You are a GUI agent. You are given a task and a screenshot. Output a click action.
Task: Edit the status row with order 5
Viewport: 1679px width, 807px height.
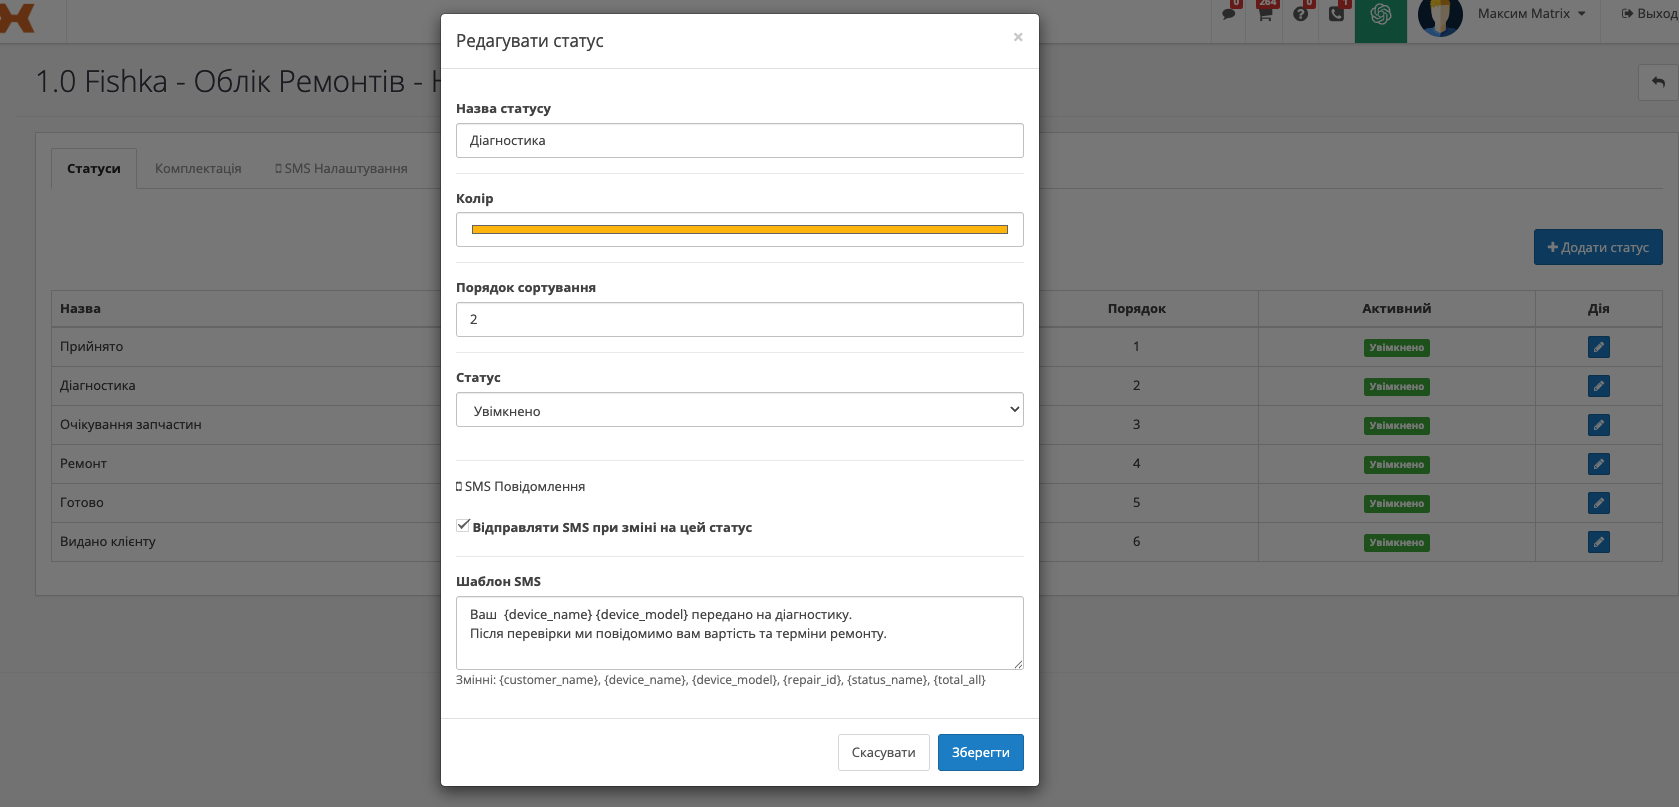pyautogui.click(x=1599, y=503)
